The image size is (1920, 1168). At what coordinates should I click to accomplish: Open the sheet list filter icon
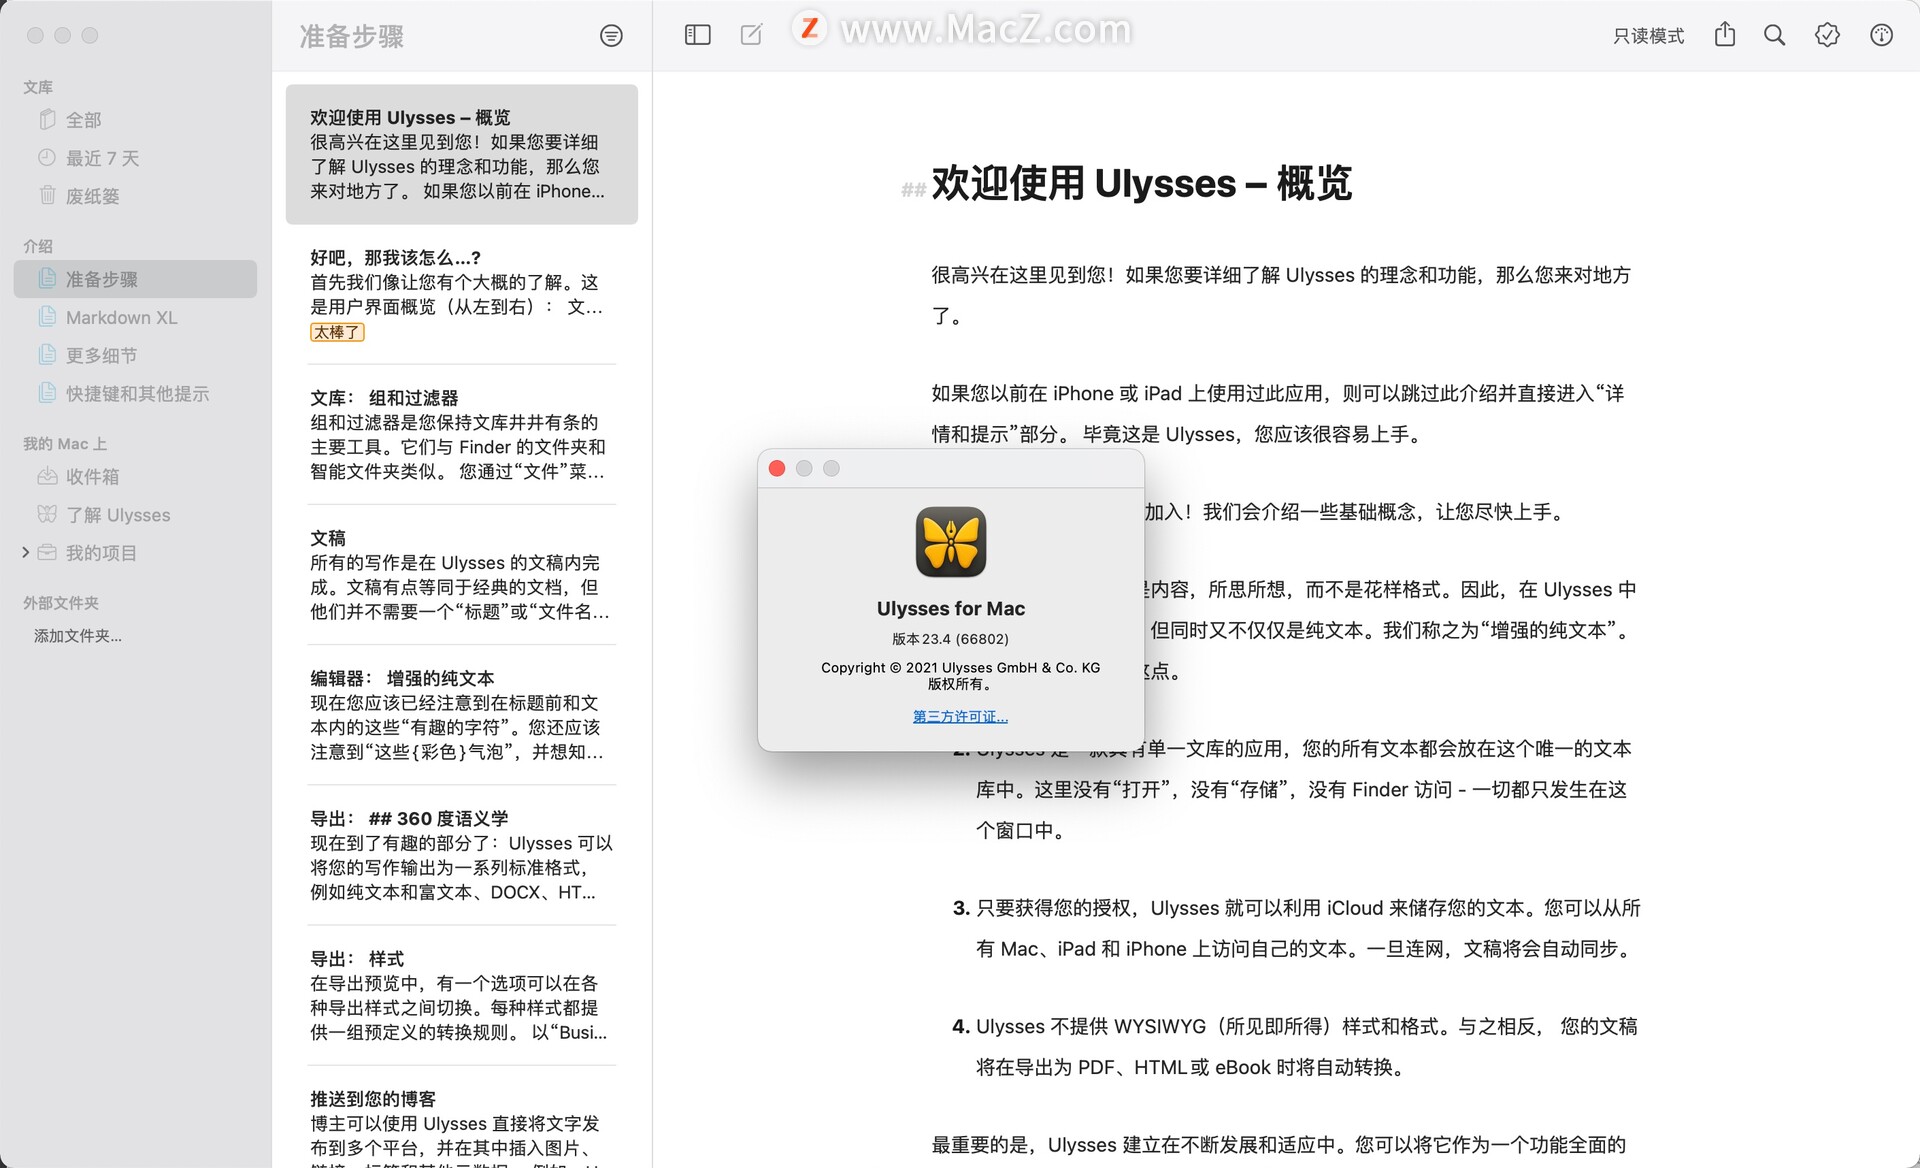pyautogui.click(x=611, y=36)
